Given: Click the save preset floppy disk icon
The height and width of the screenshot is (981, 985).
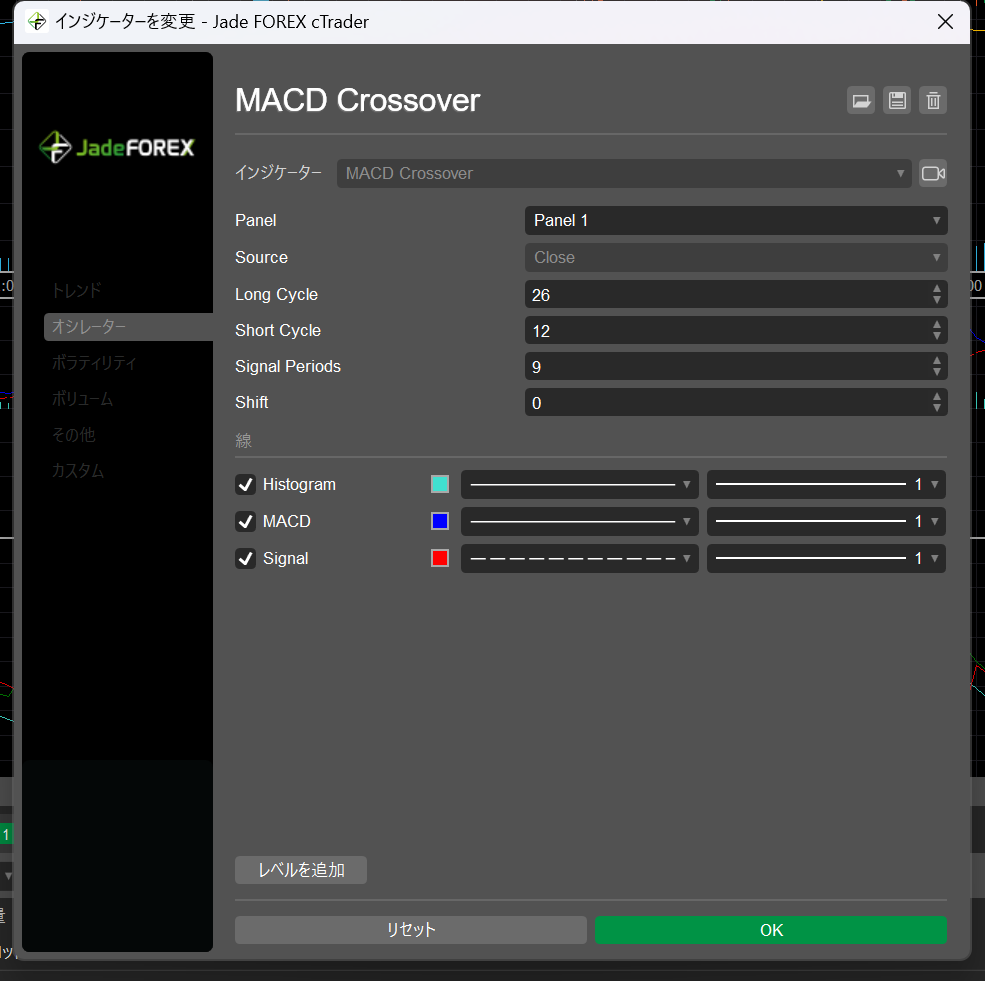Looking at the screenshot, I should (897, 100).
